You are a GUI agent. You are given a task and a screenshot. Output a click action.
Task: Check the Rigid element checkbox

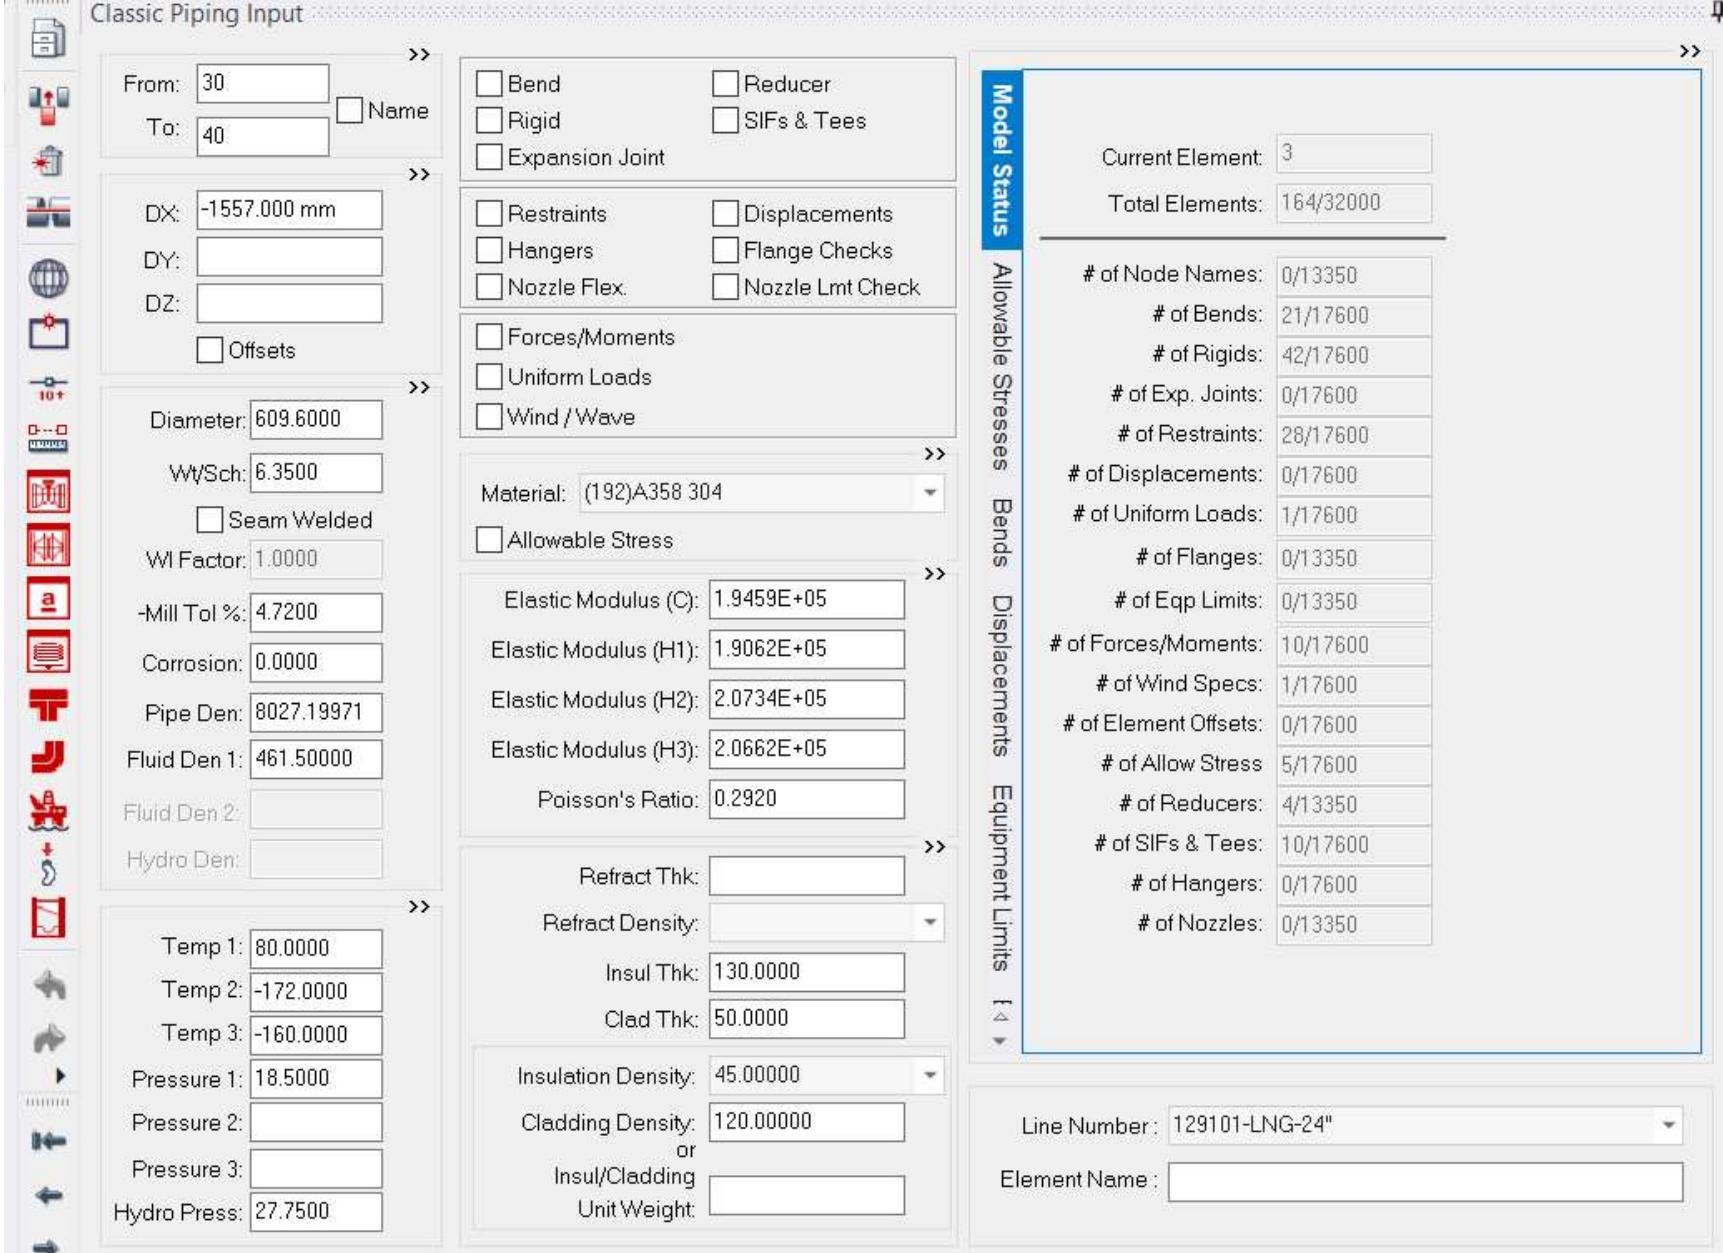tap(489, 121)
